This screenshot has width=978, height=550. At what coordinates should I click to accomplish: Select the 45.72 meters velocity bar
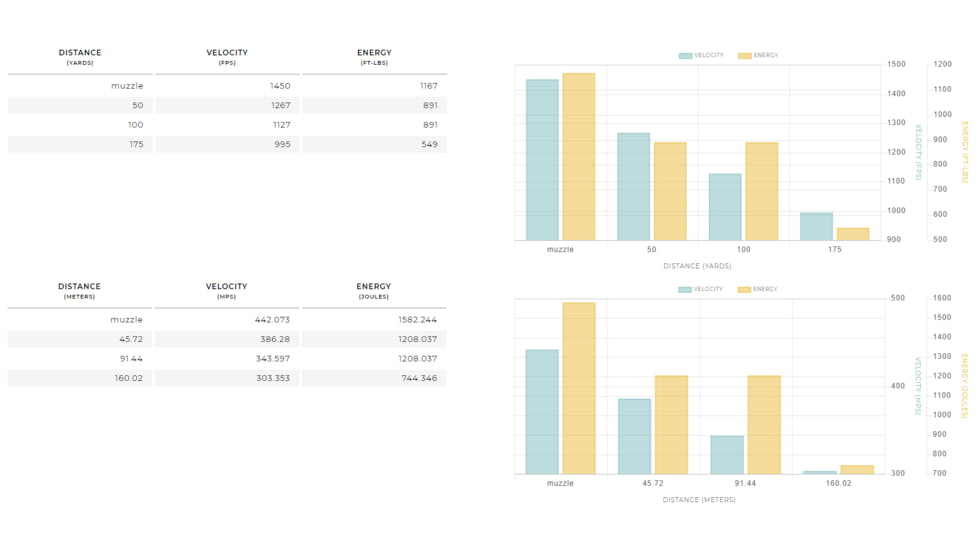[x=634, y=437]
